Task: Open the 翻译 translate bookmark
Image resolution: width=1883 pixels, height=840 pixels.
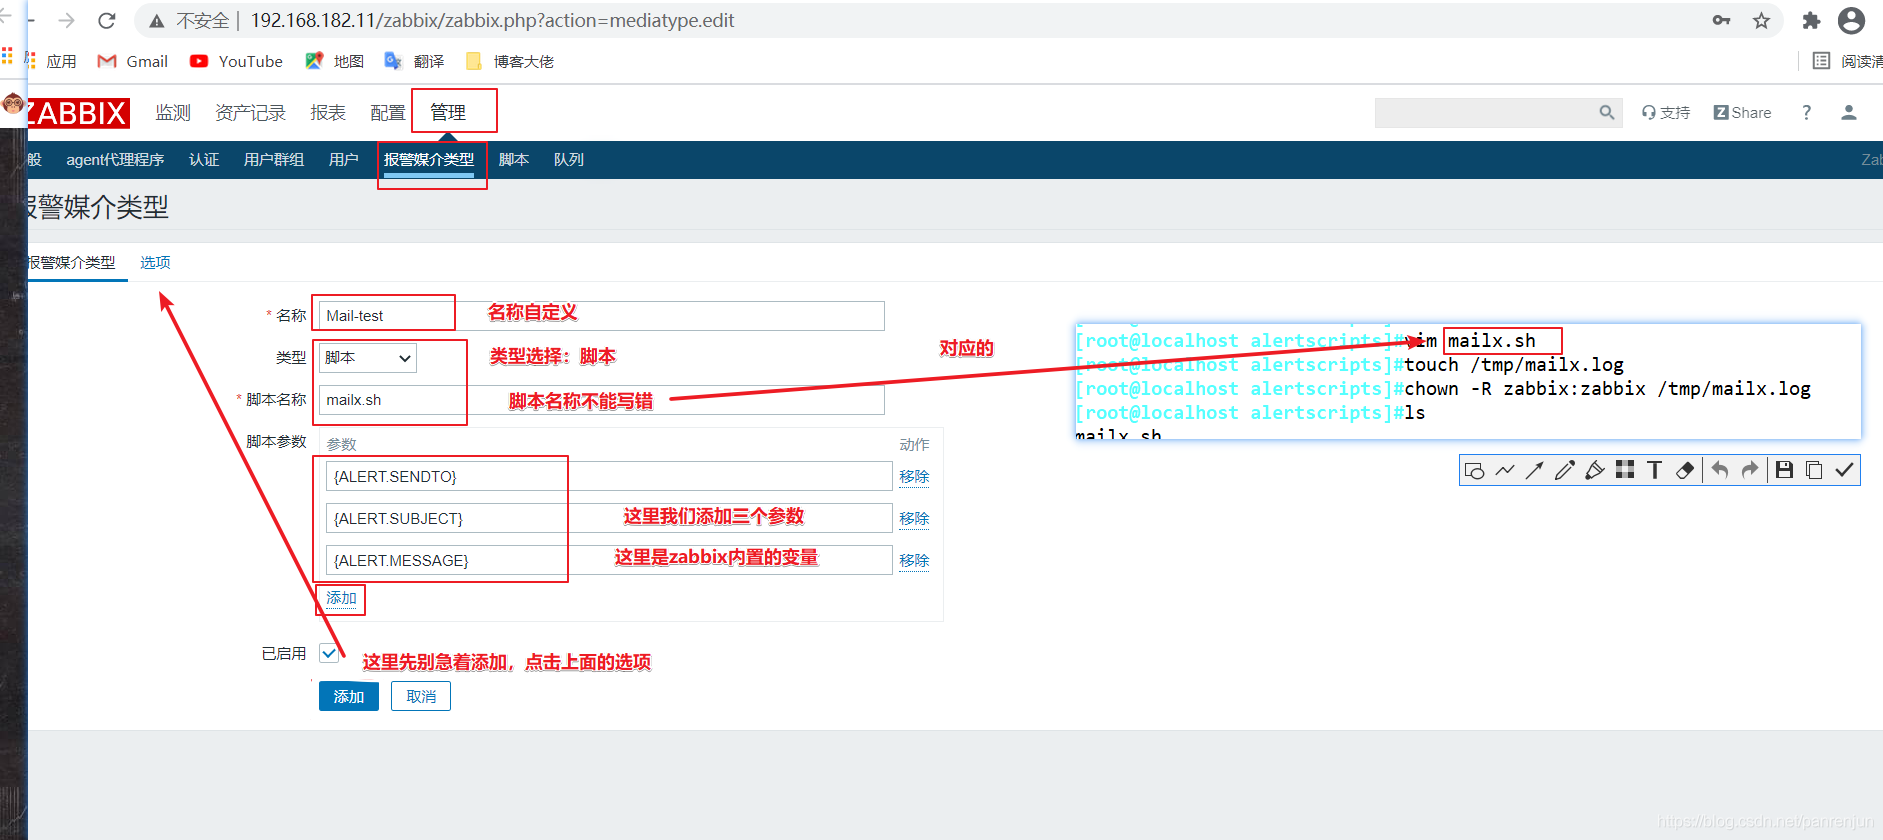Action: click(414, 61)
